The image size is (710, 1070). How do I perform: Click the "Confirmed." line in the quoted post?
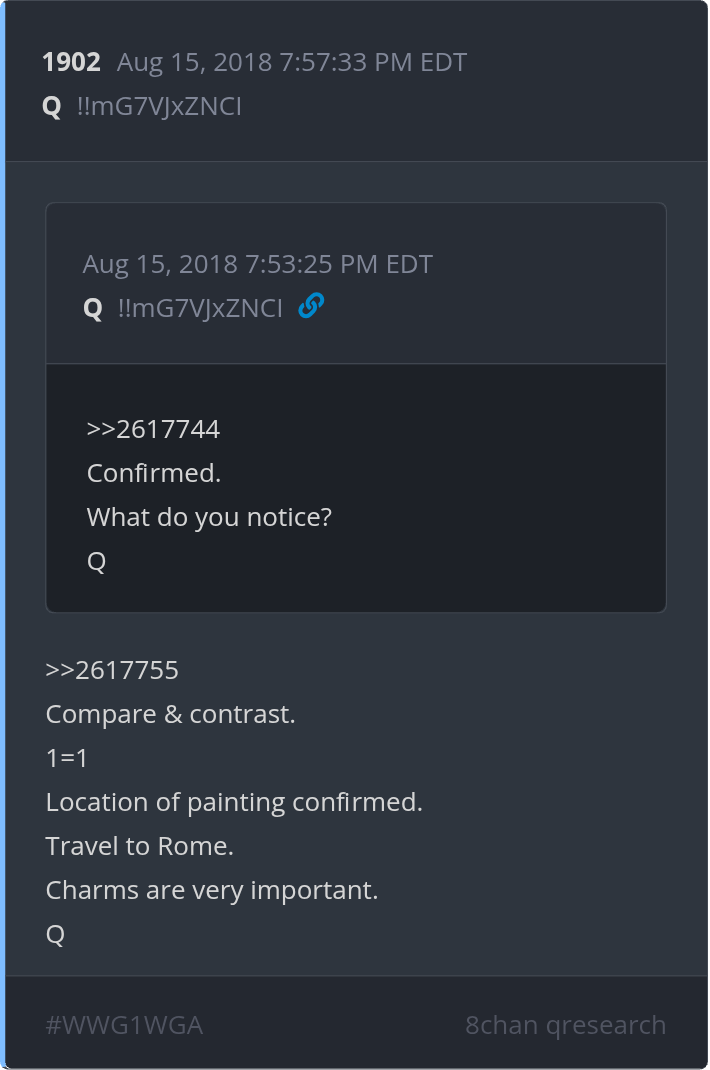pos(154,473)
